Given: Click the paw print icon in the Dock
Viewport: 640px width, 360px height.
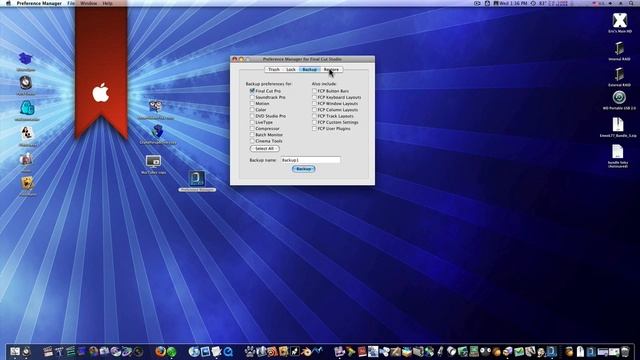Looking at the screenshot, I should 250,351.
